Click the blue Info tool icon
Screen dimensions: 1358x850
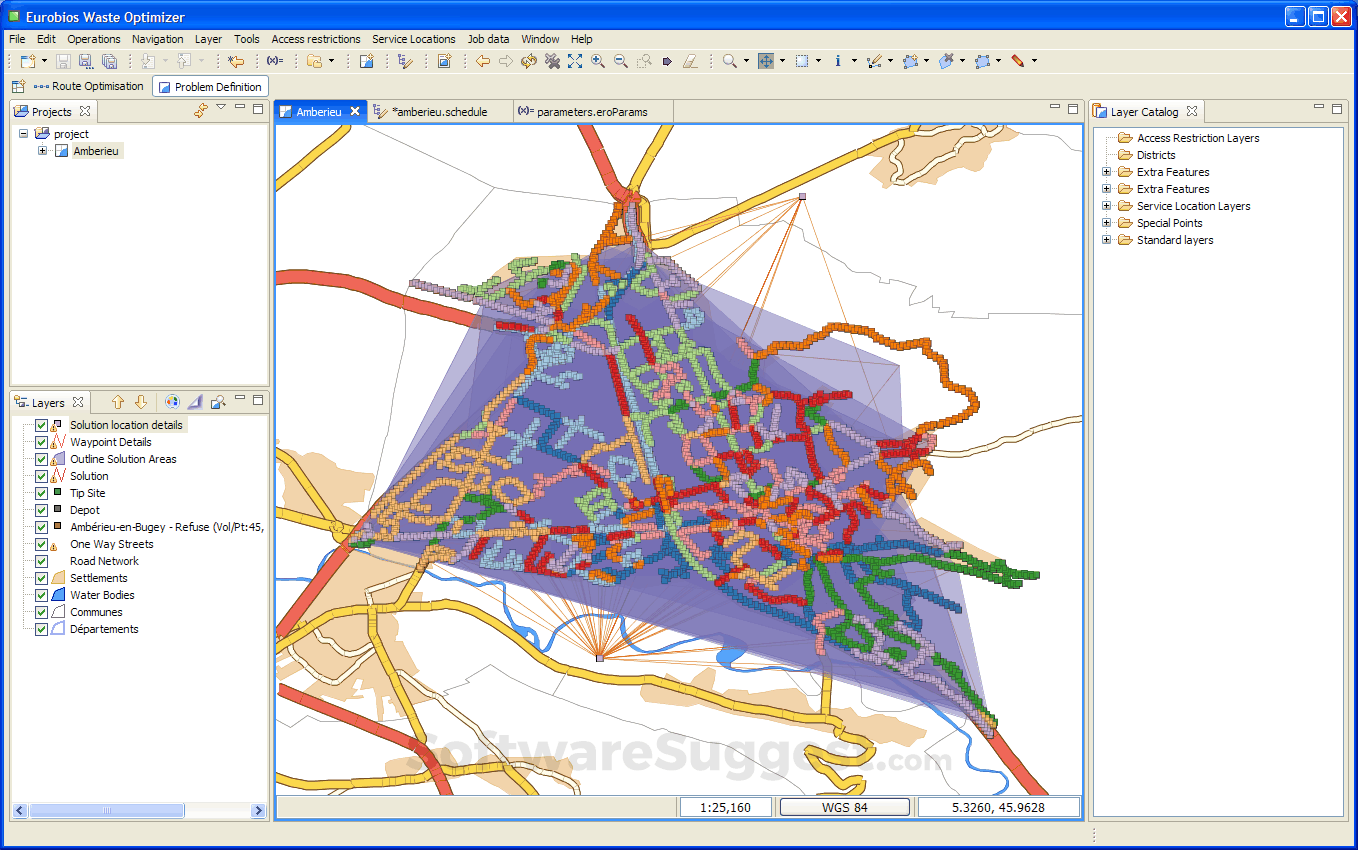(x=838, y=61)
